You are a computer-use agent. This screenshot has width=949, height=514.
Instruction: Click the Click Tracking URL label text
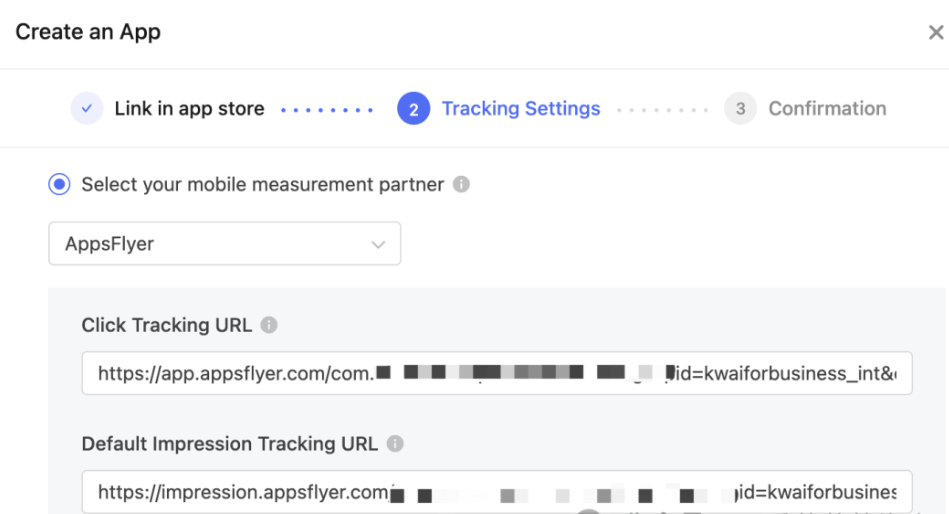[x=167, y=325]
